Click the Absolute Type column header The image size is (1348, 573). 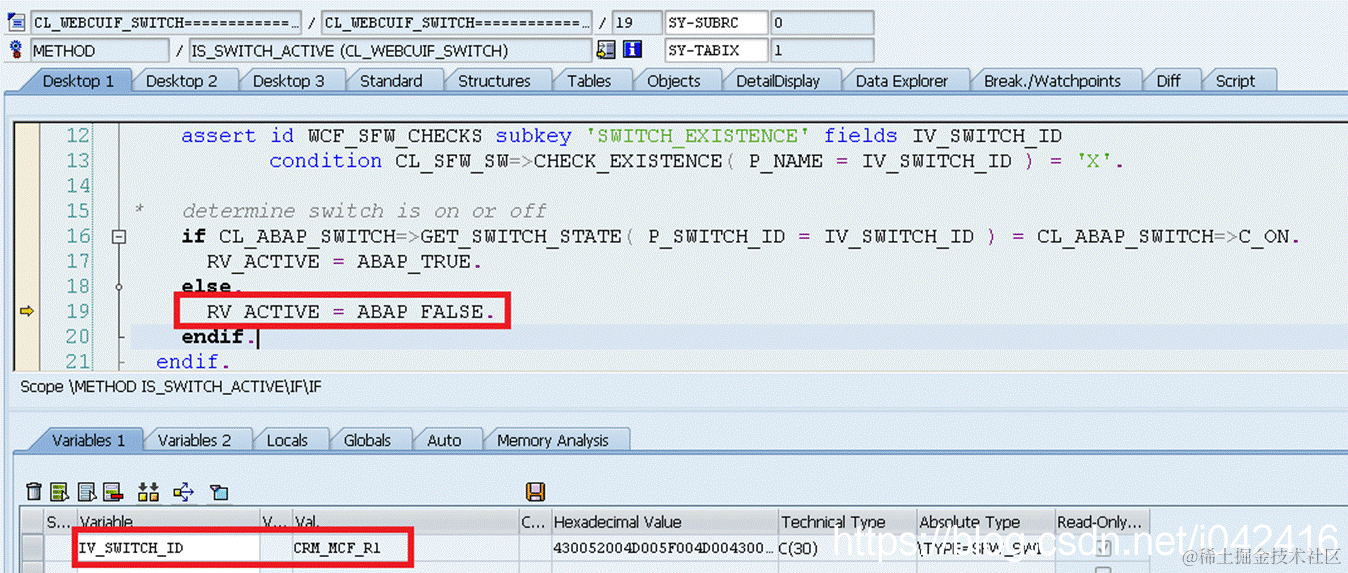985,522
